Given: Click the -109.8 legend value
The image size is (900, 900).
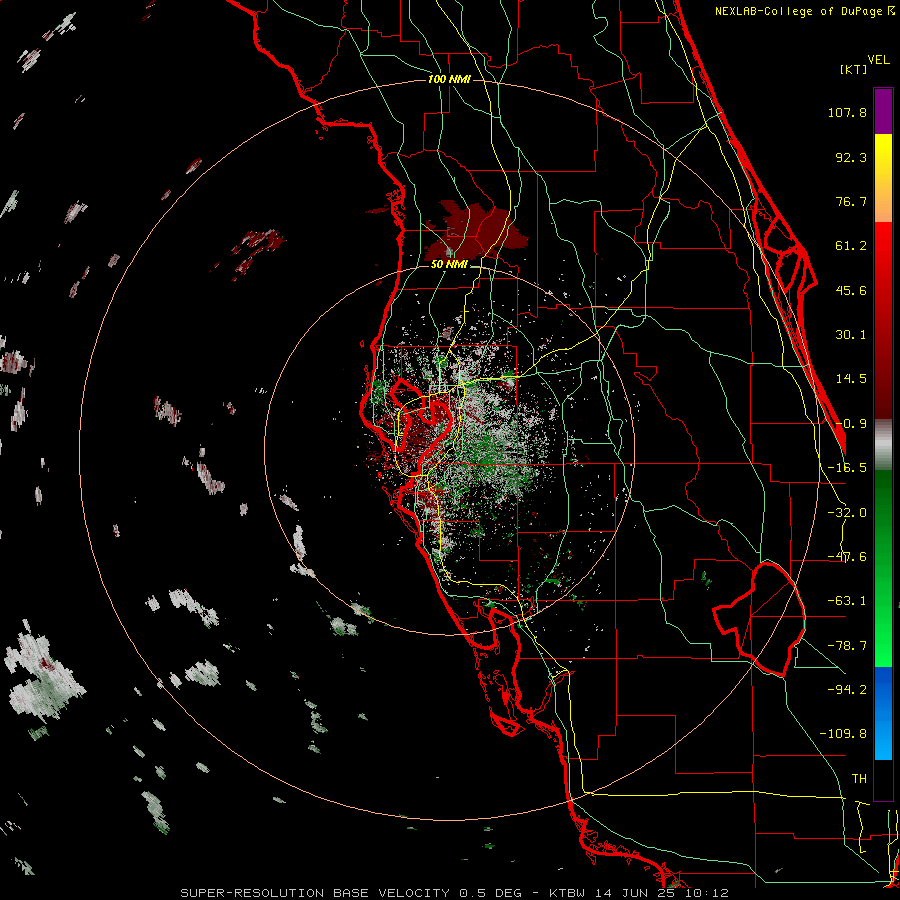Looking at the screenshot, I should (843, 734).
